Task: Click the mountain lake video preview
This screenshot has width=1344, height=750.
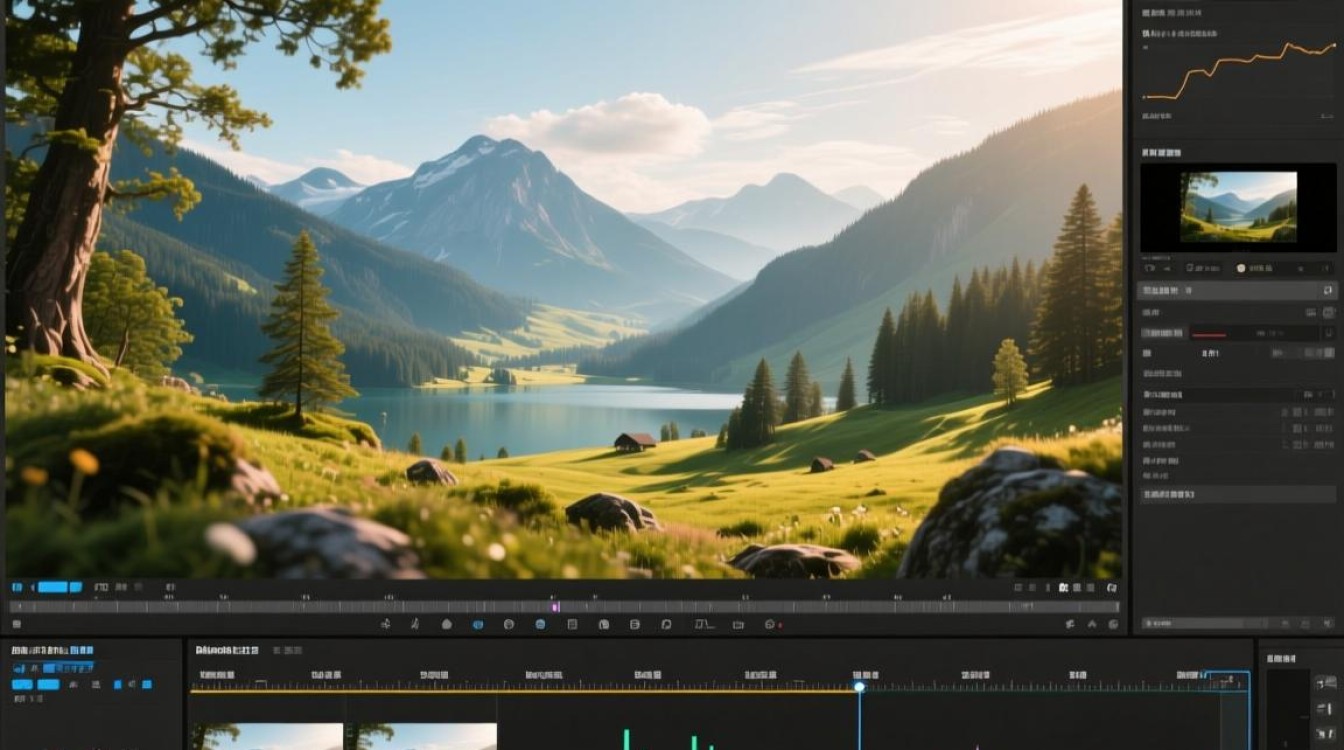Action: [564, 289]
